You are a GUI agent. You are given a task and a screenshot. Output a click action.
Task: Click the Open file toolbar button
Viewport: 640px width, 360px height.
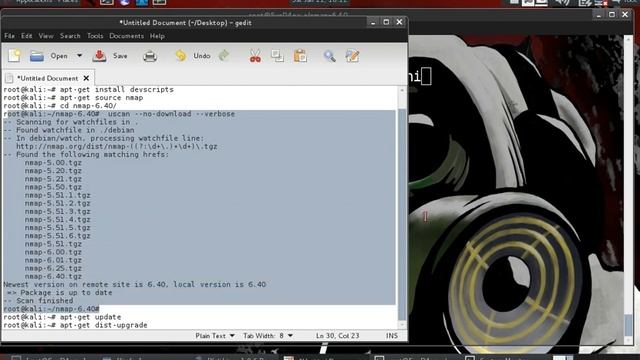pyautogui.click(x=48, y=56)
